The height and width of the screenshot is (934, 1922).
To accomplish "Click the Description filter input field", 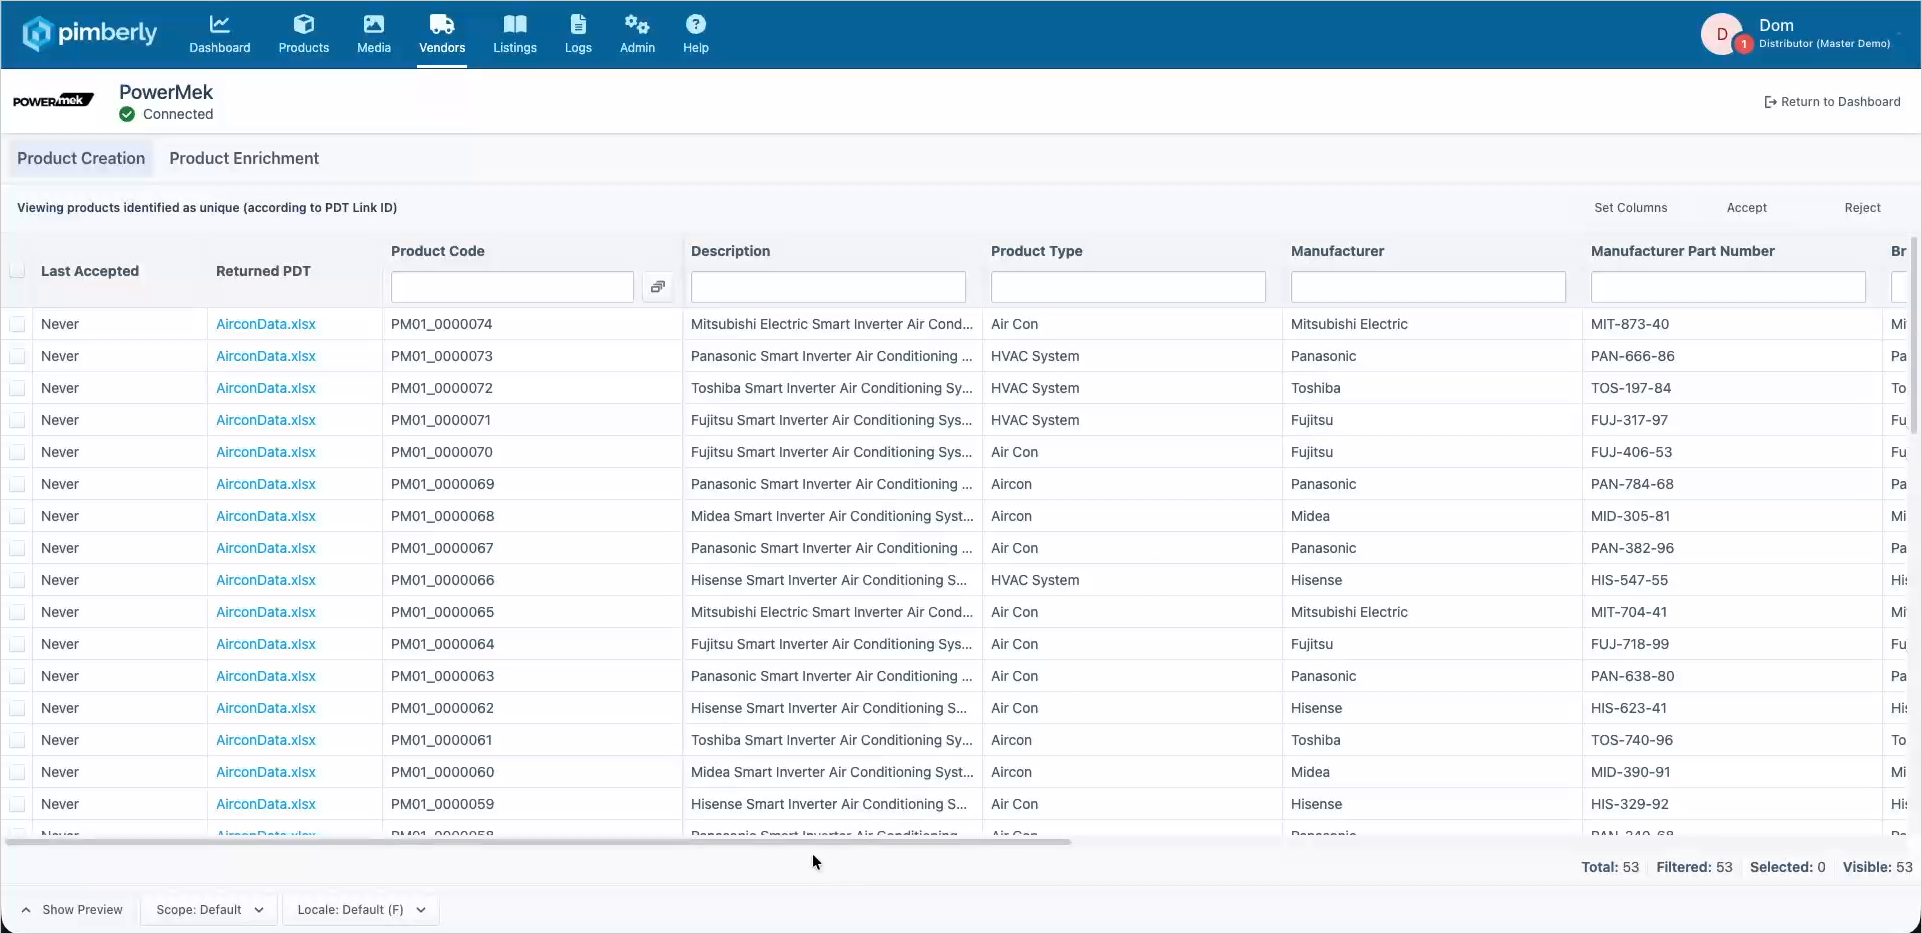I will pos(828,287).
